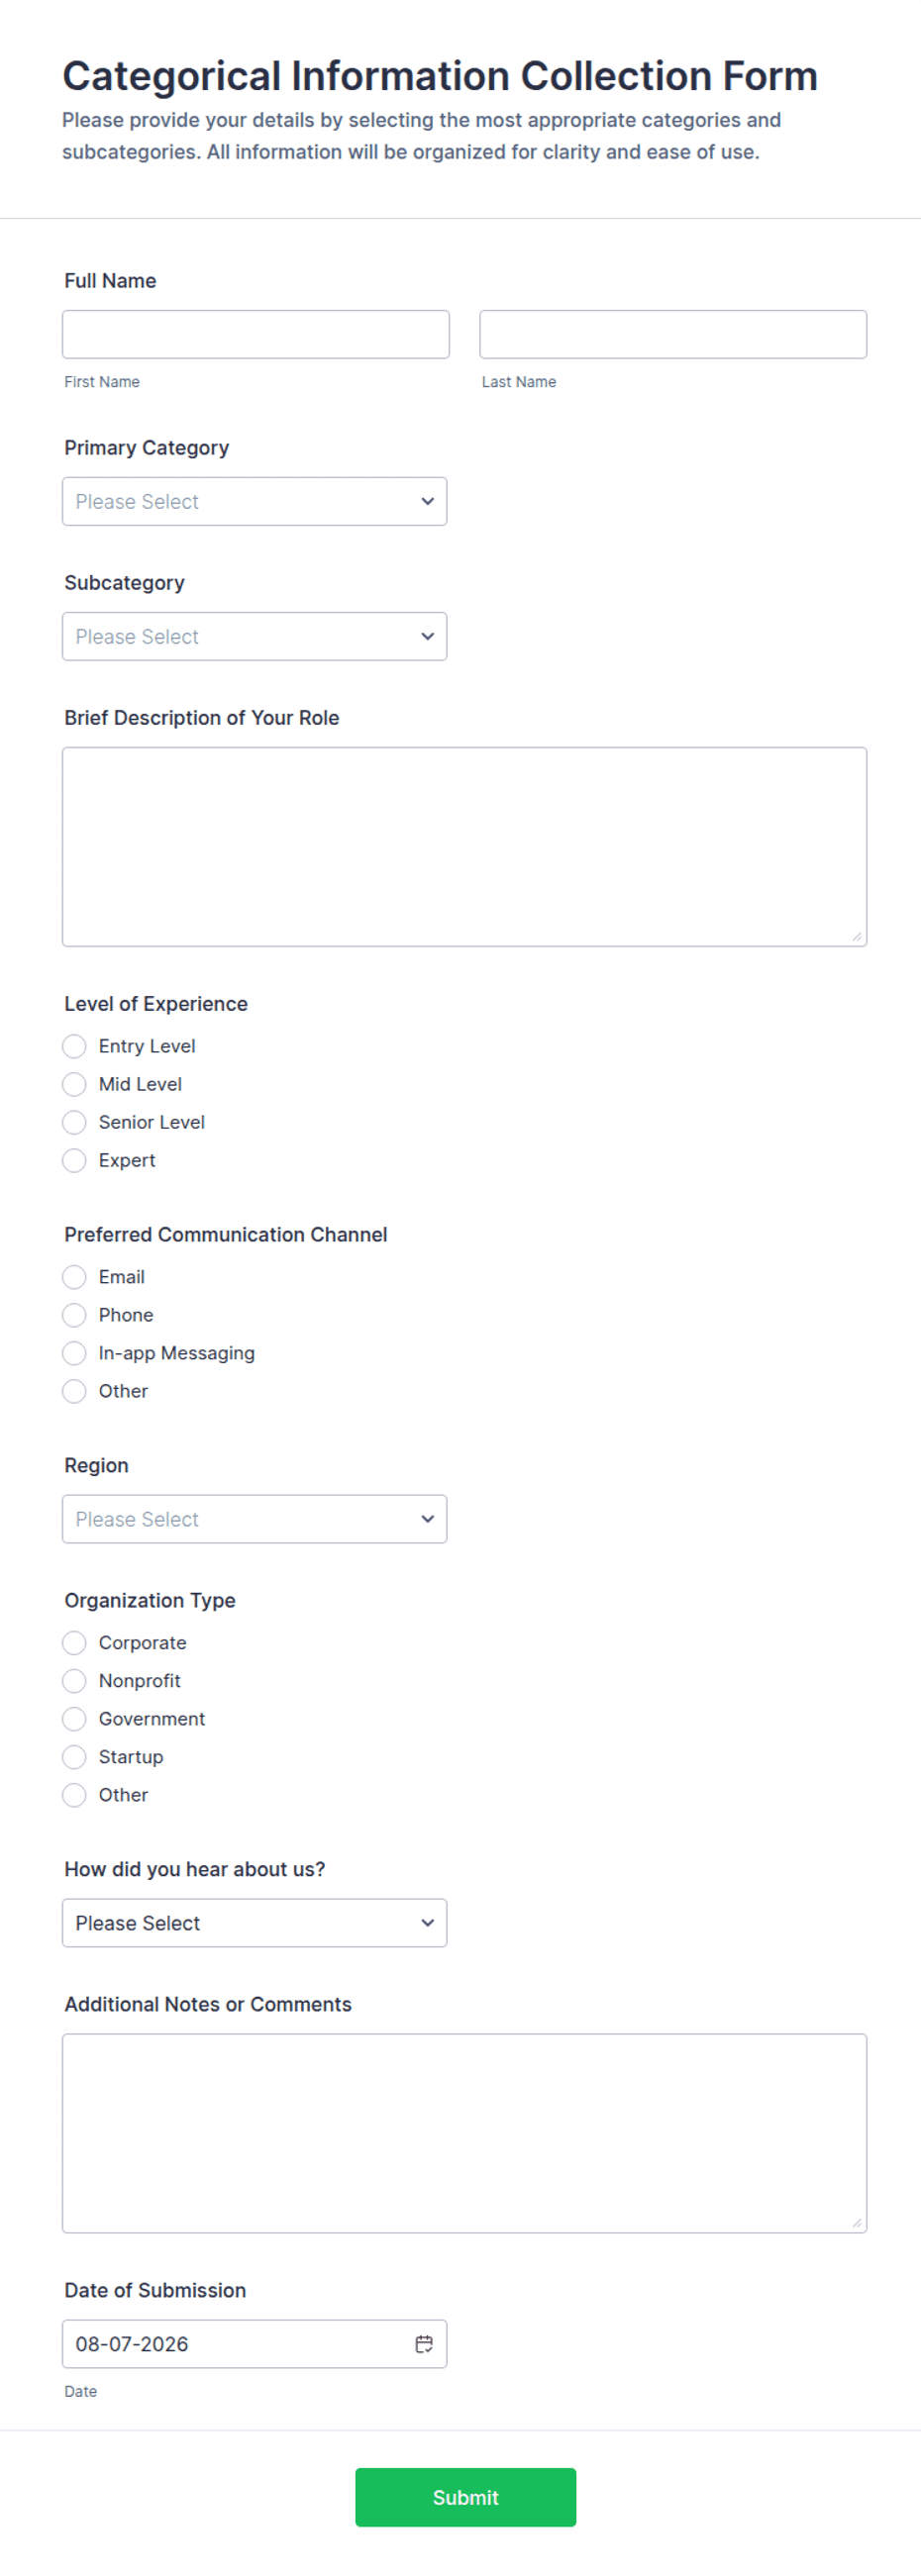Select Email communication channel

74,1277
